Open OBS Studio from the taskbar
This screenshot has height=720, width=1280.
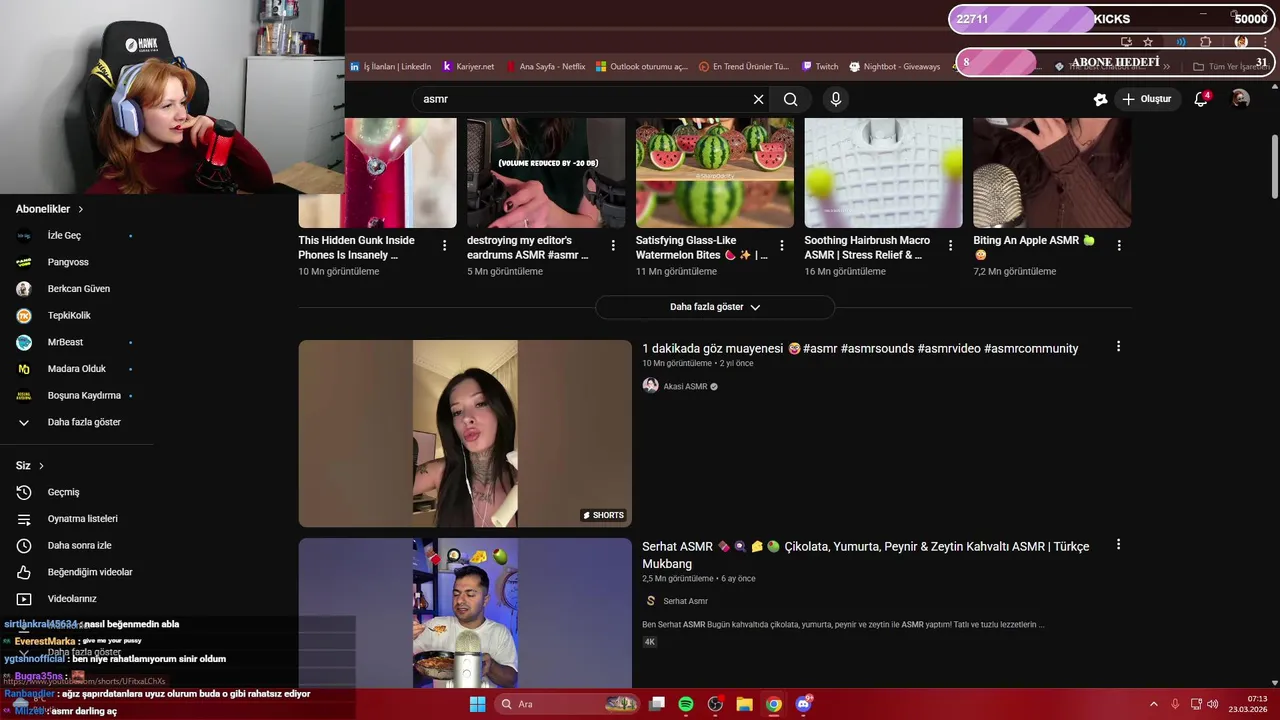(x=715, y=704)
